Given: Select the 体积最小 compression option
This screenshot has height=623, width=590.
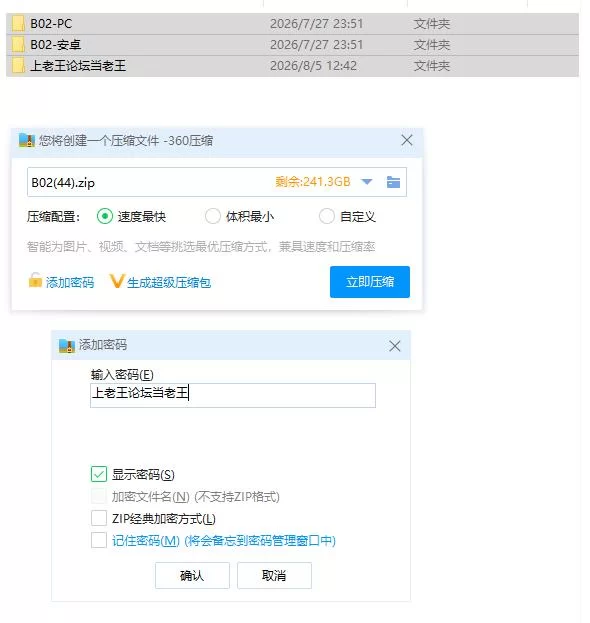Looking at the screenshot, I should coord(213,217).
